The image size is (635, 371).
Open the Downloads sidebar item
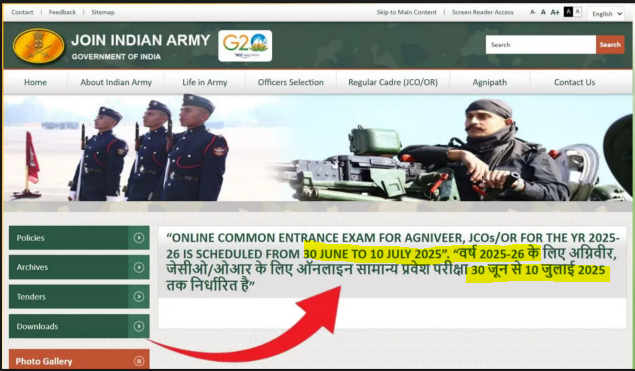pos(79,326)
